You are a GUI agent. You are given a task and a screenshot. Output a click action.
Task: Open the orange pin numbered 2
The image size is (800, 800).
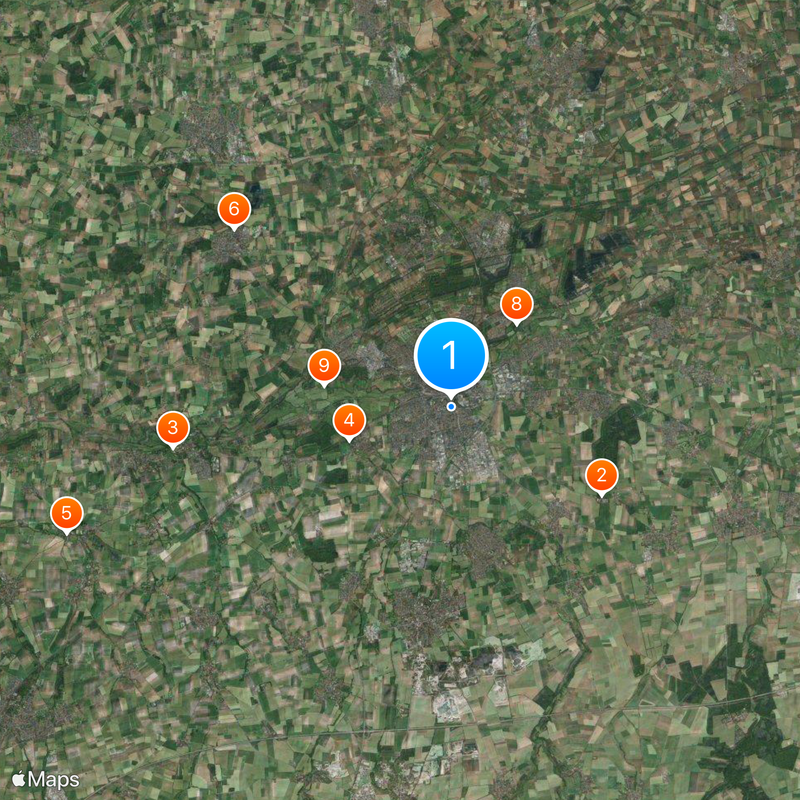pyautogui.click(x=602, y=475)
